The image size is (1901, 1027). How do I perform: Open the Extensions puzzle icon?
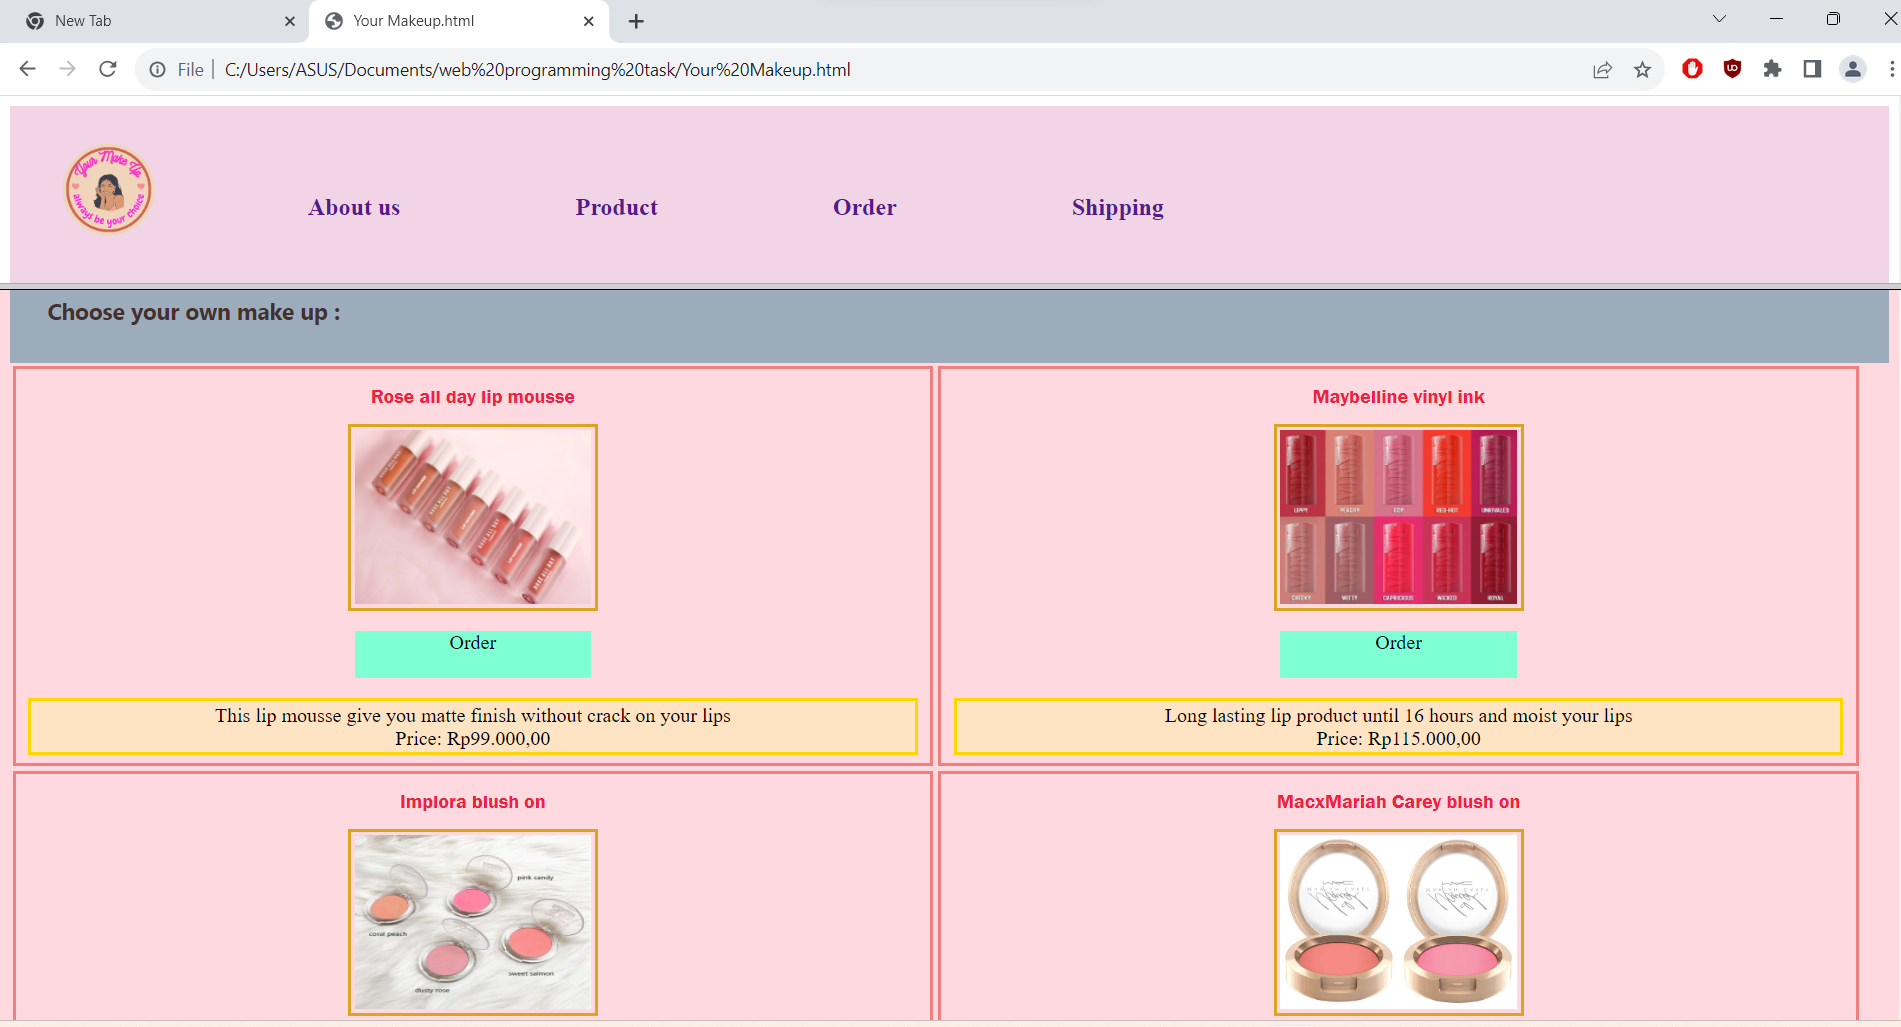pos(1772,69)
